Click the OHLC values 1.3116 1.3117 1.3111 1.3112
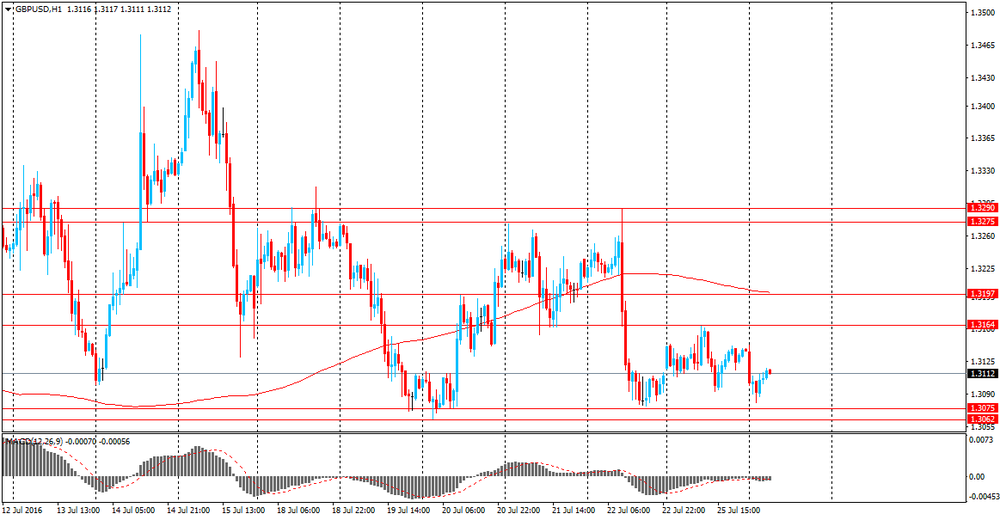The width and height of the screenshot is (1000, 520). pos(119,10)
